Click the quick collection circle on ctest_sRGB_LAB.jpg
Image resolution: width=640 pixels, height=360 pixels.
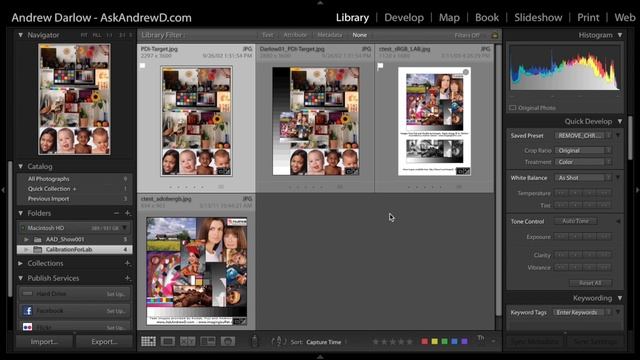pos(466,72)
